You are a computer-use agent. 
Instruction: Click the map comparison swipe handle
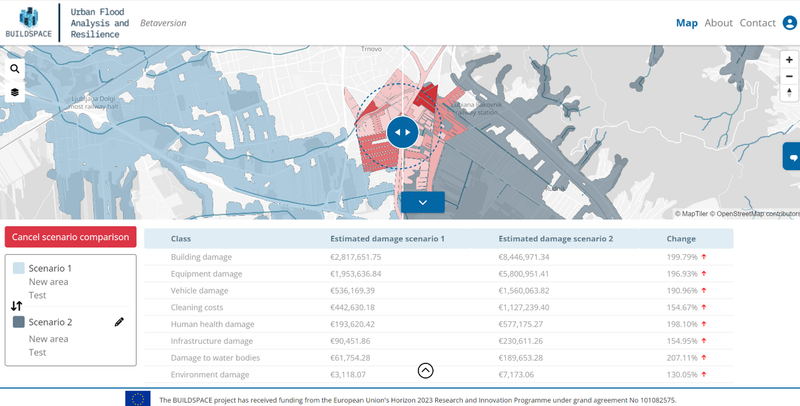pos(403,133)
